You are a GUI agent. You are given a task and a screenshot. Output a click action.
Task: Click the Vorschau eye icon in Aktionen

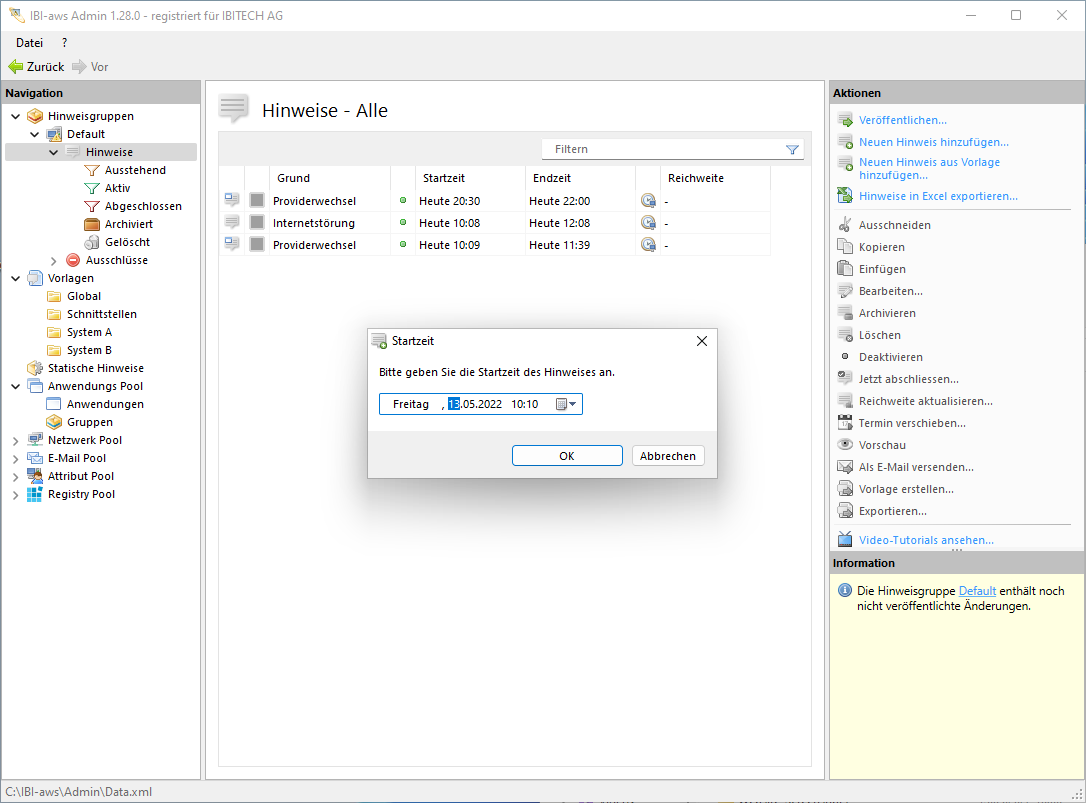pos(845,445)
